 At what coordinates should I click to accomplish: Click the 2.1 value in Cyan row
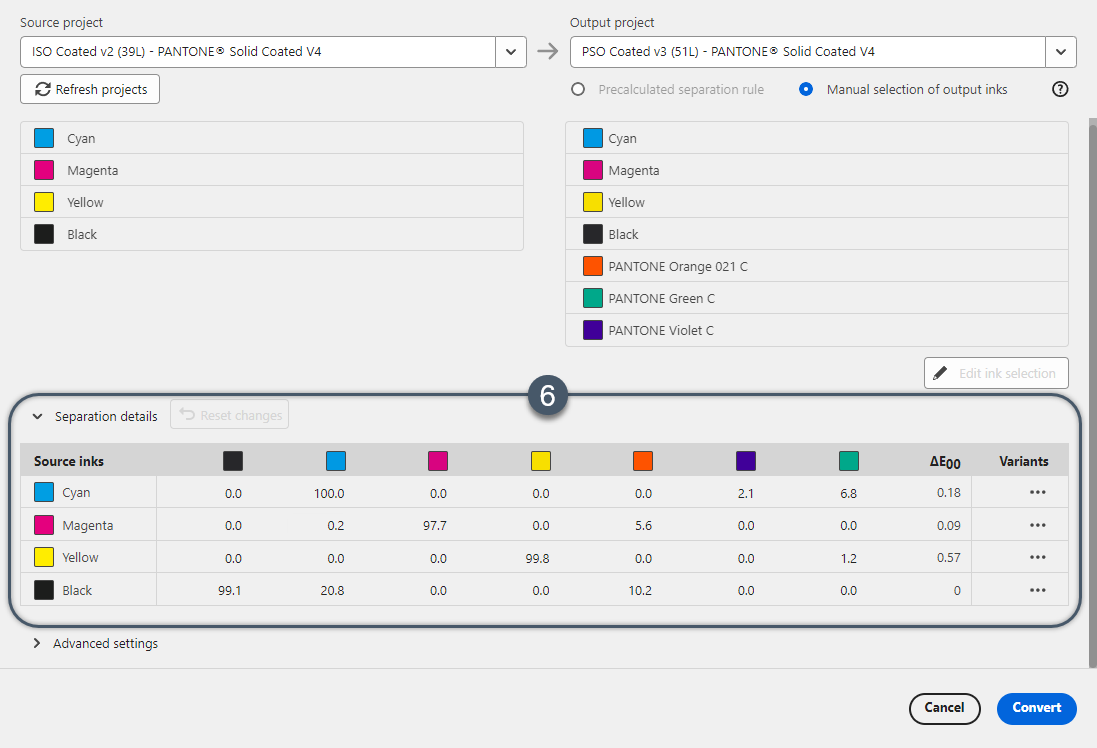pos(746,493)
